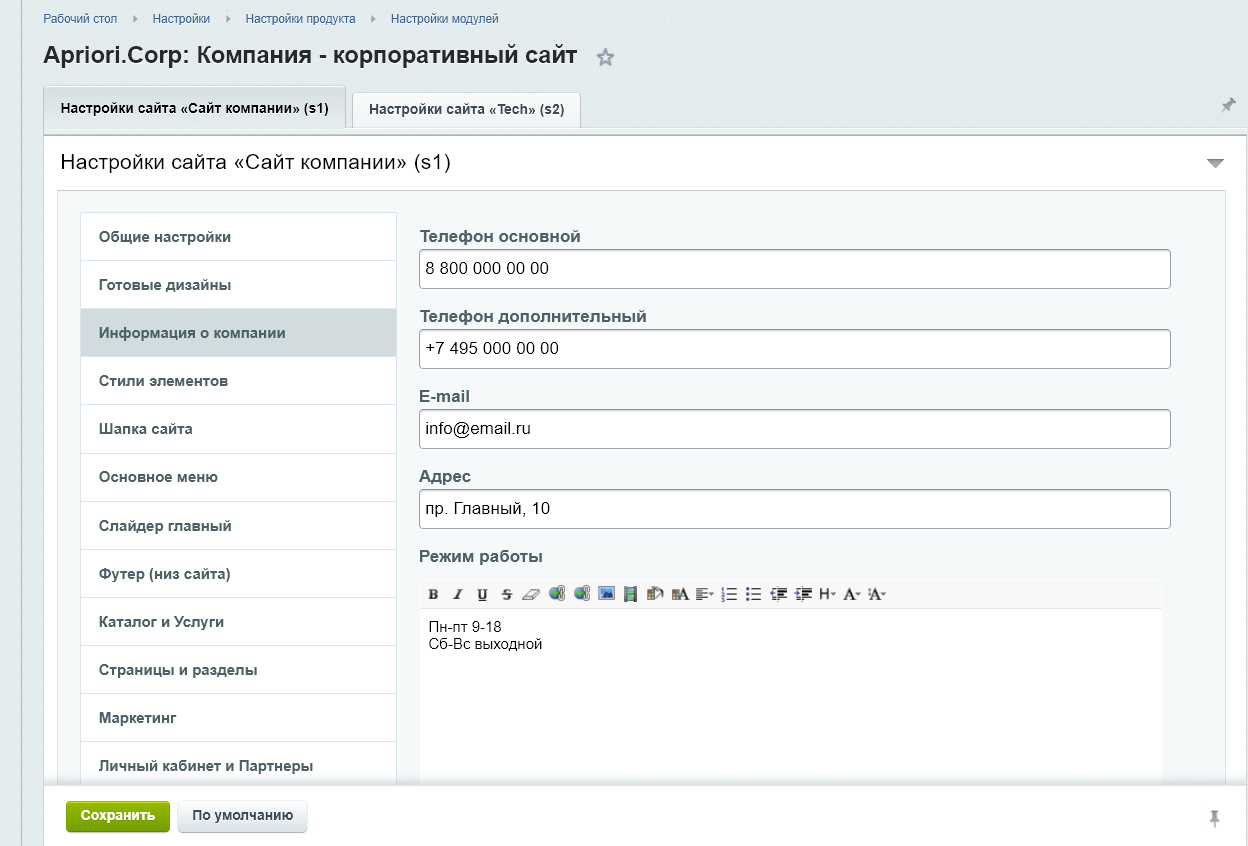
Task: Click the green Сохранить button
Action: (x=118, y=816)
